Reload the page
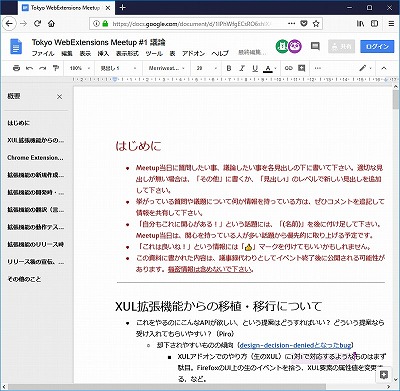Viewport: 400px width, 391px height. pyautogui.click(x=37, y=23)
